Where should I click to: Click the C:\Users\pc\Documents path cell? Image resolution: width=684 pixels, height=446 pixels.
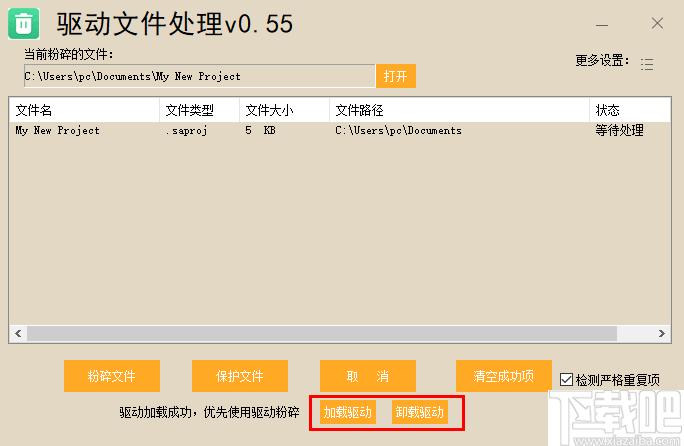coord(398,130)
